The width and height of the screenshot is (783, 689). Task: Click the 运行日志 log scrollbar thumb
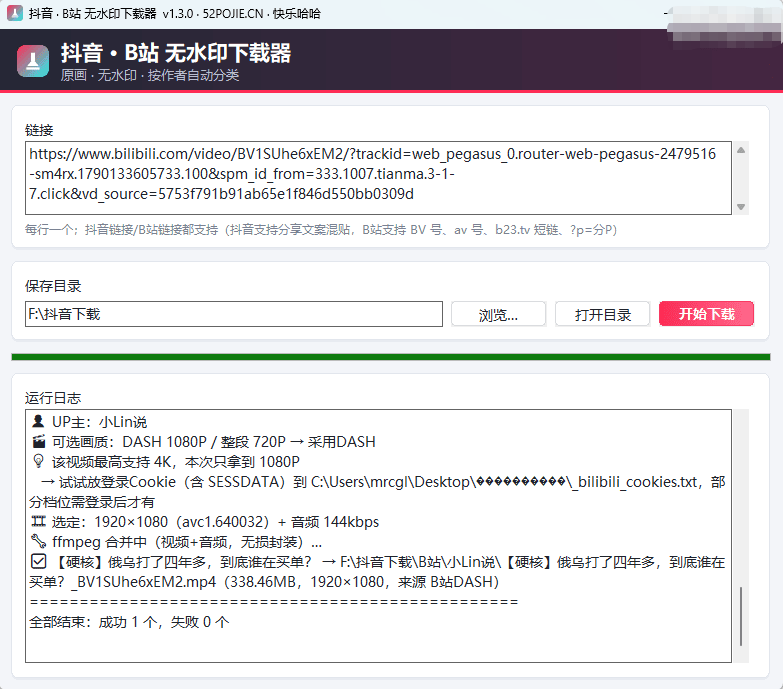pyautogui.click(x=741, y=616)
